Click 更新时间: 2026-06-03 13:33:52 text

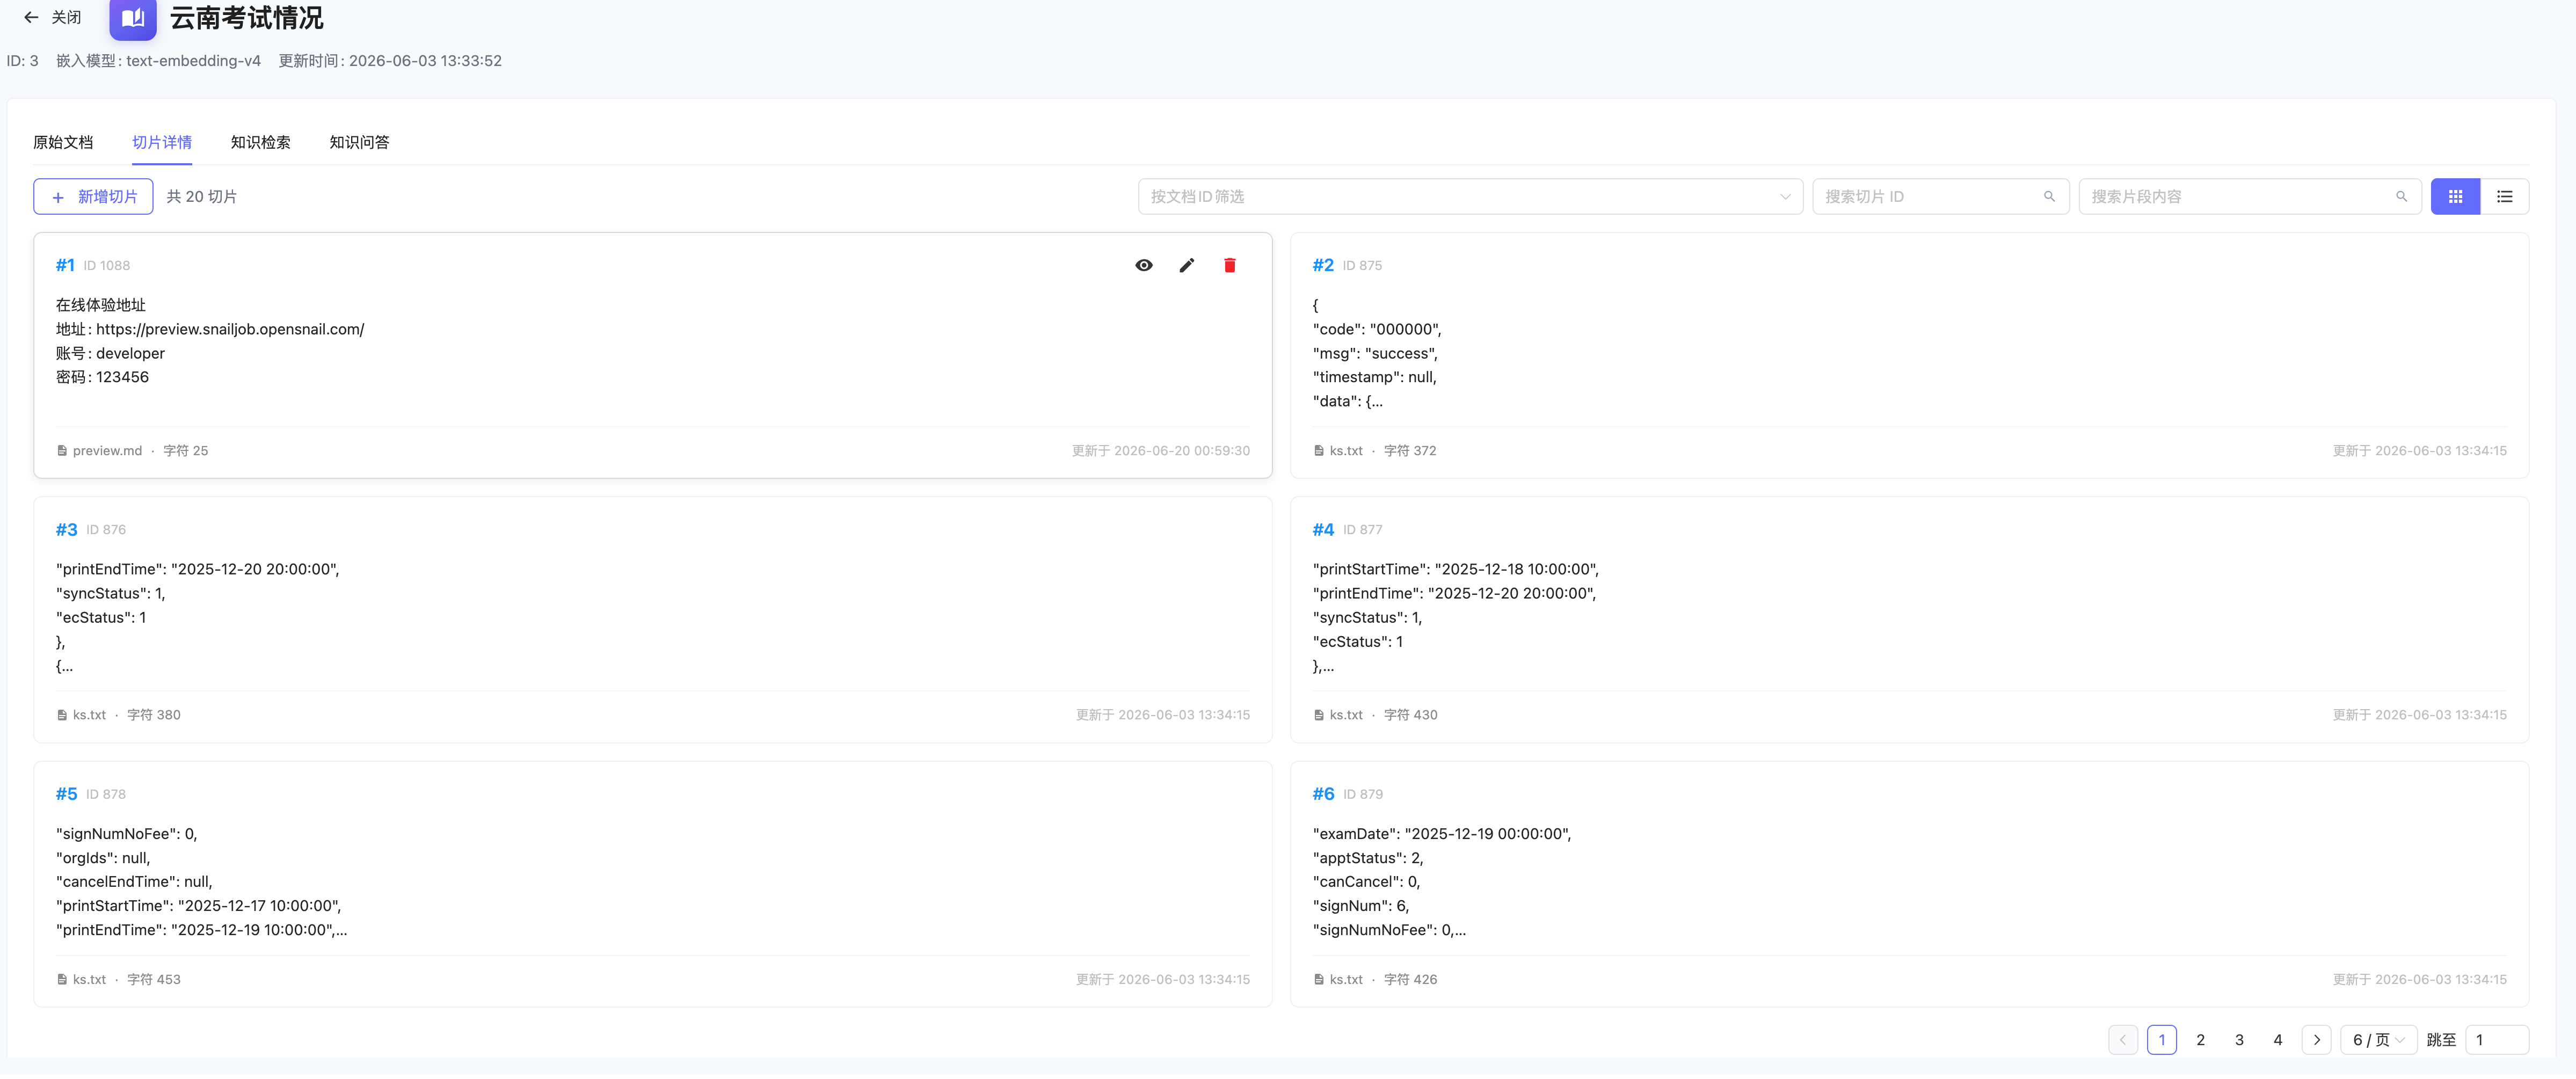pos(390,61)
